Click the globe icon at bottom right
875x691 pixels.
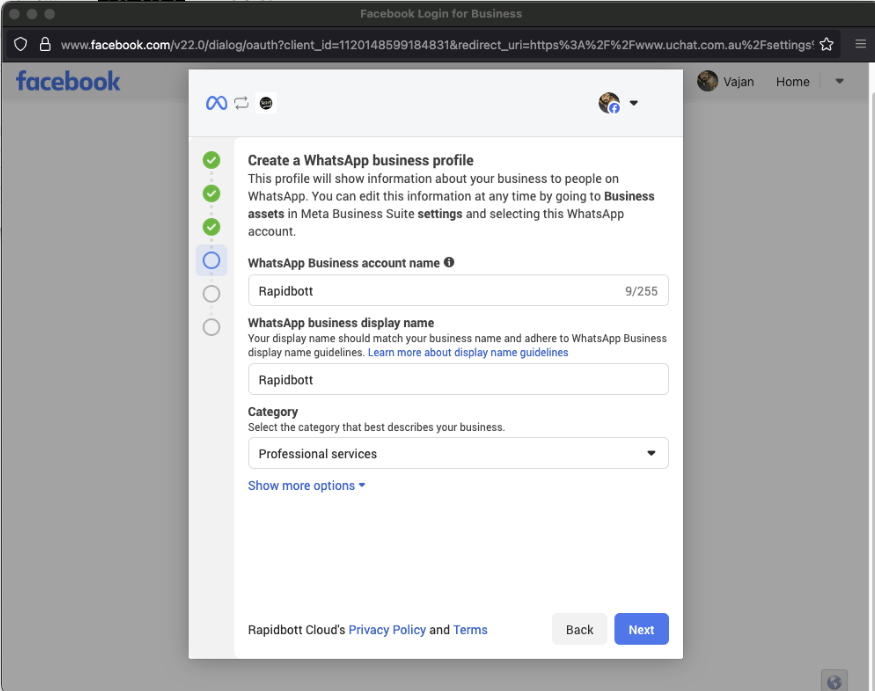tap(833, 681)
